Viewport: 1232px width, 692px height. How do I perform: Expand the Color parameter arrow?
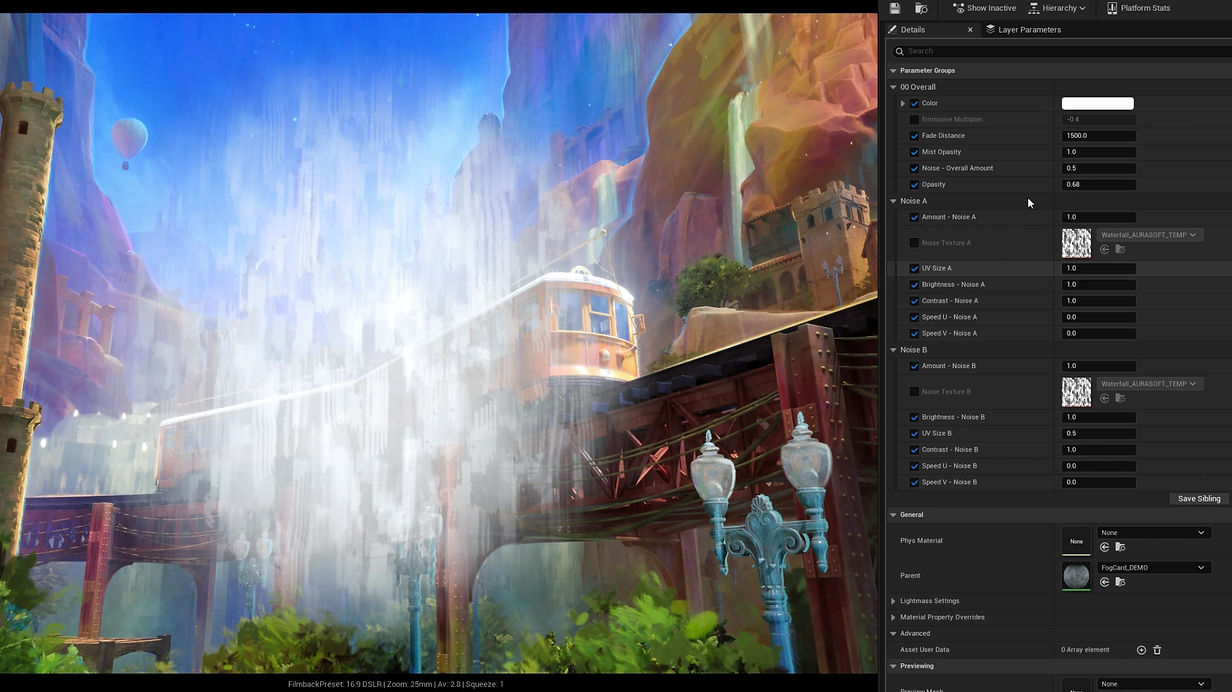(903, 103)
